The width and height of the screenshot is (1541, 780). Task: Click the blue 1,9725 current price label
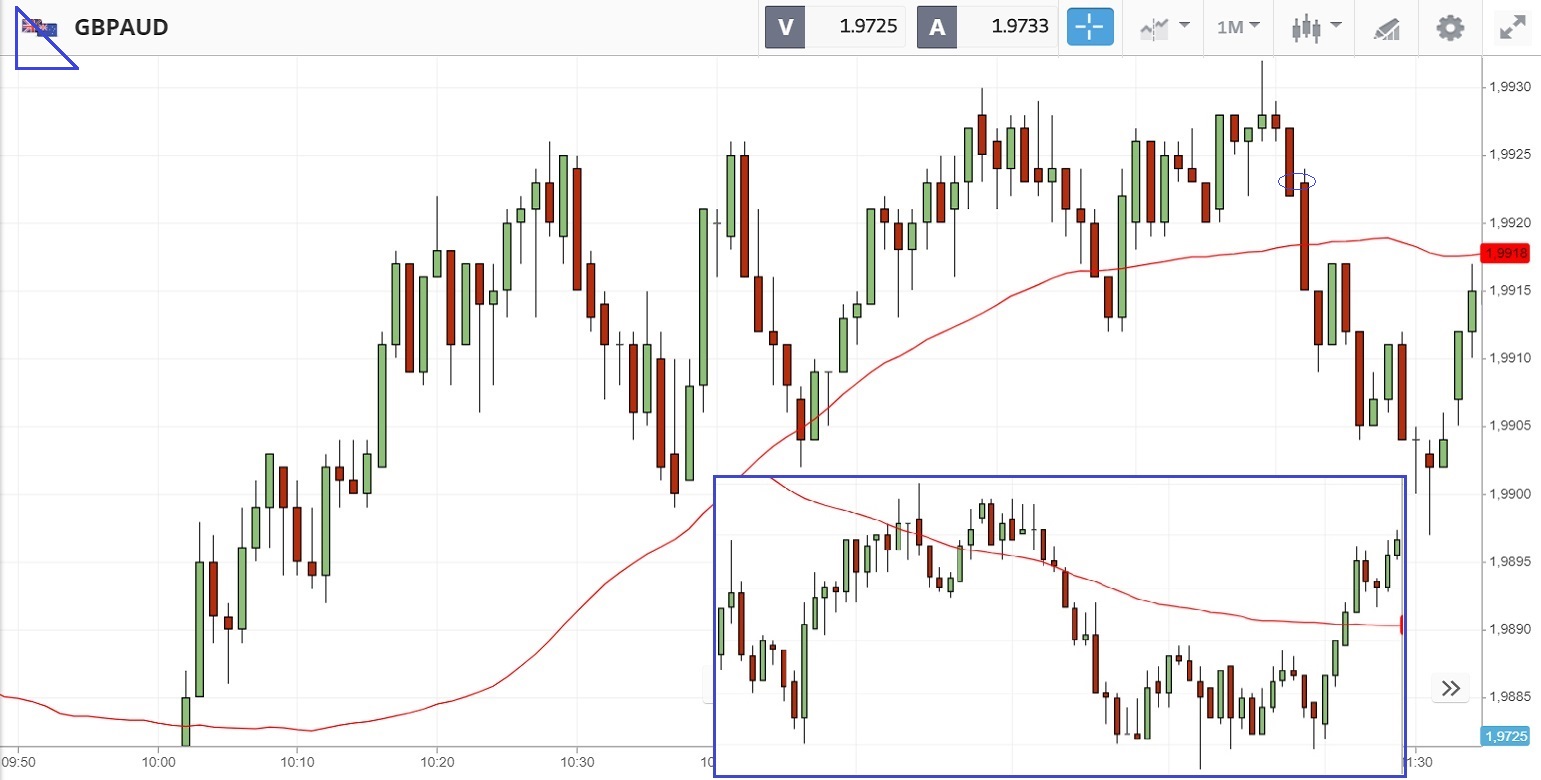(x=1506, y=736)
